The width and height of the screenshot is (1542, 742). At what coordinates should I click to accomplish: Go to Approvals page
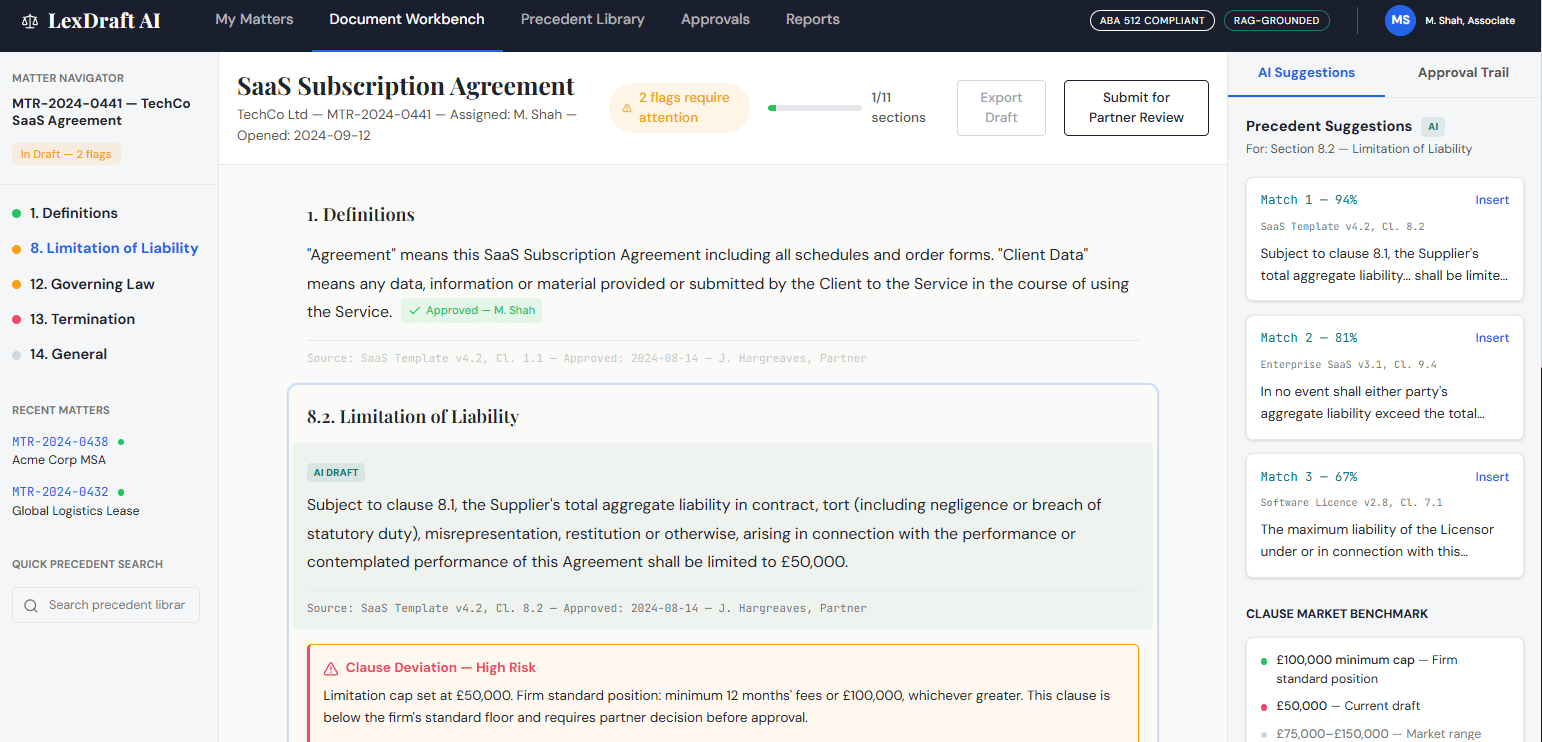coord(715,19)
